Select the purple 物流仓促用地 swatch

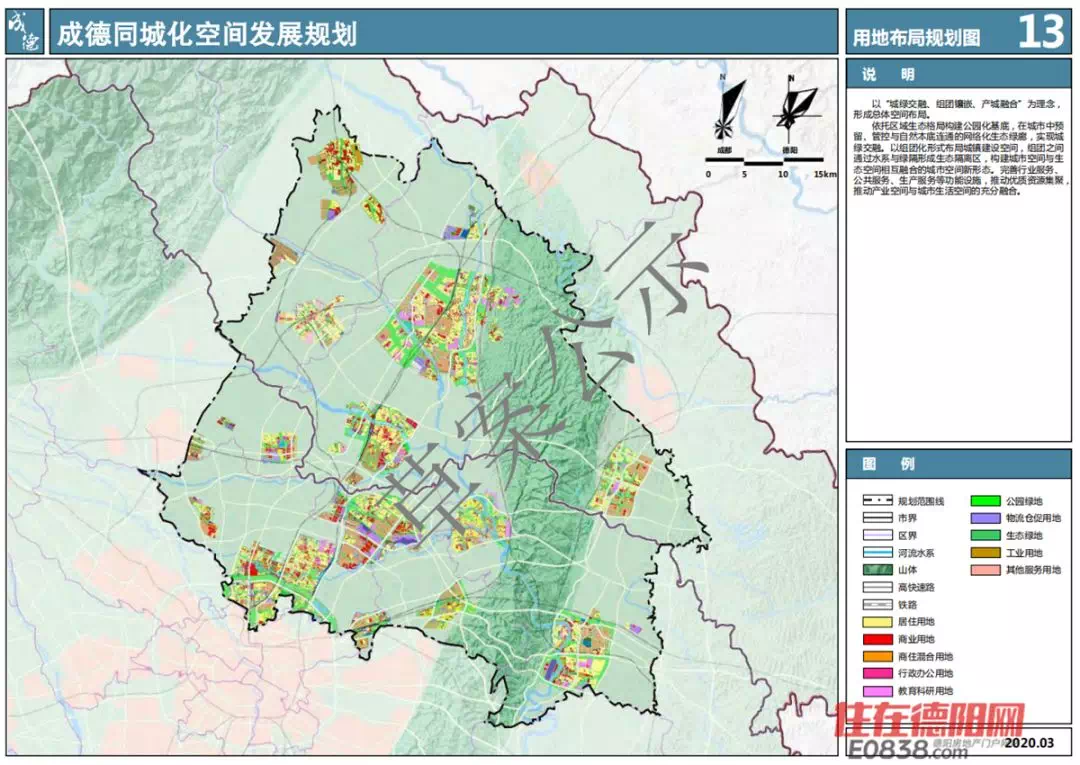point(985,518)
